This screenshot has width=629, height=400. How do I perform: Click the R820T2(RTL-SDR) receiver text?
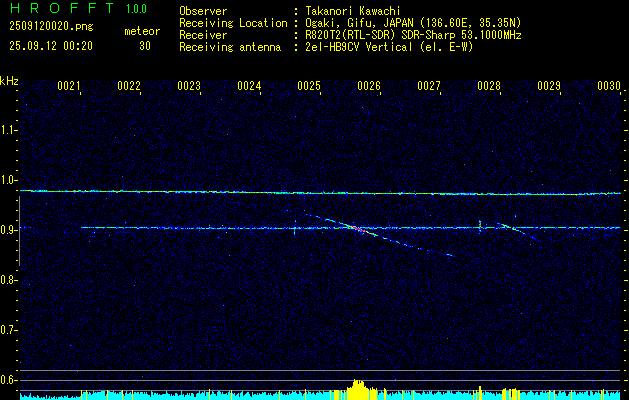413,35
